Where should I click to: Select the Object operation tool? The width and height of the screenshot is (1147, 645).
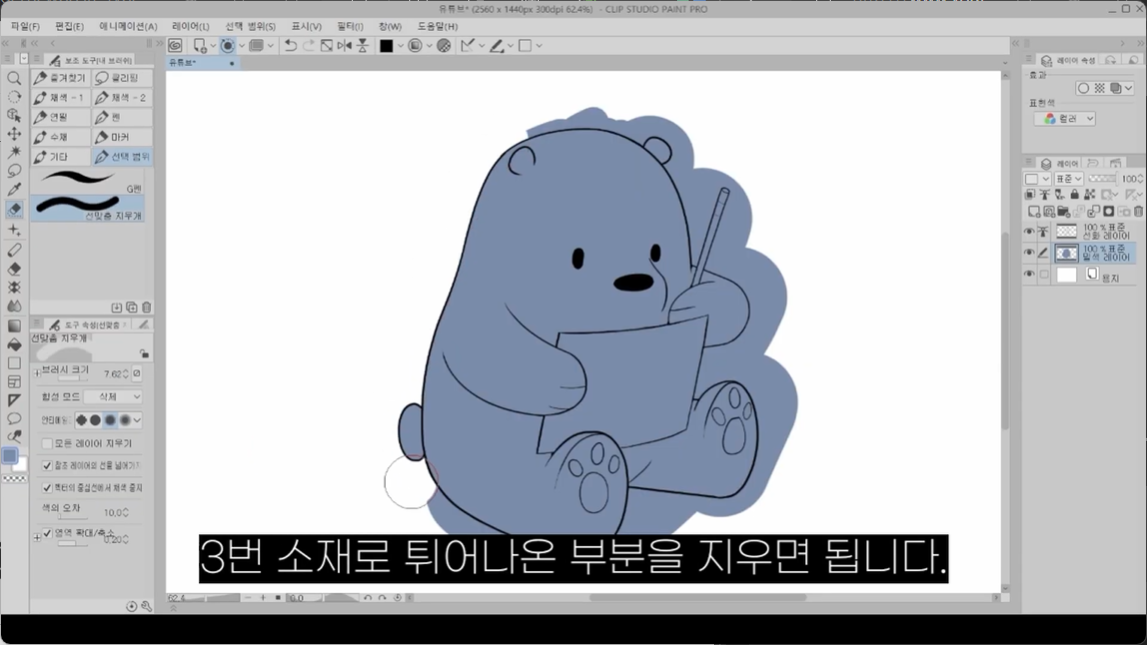(x=14, y=116)
